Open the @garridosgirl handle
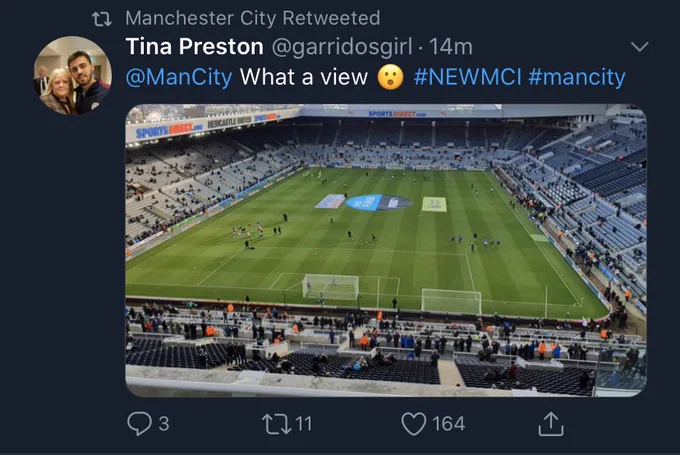This screenshot has height=455, width=680. (x=342, y=47)
